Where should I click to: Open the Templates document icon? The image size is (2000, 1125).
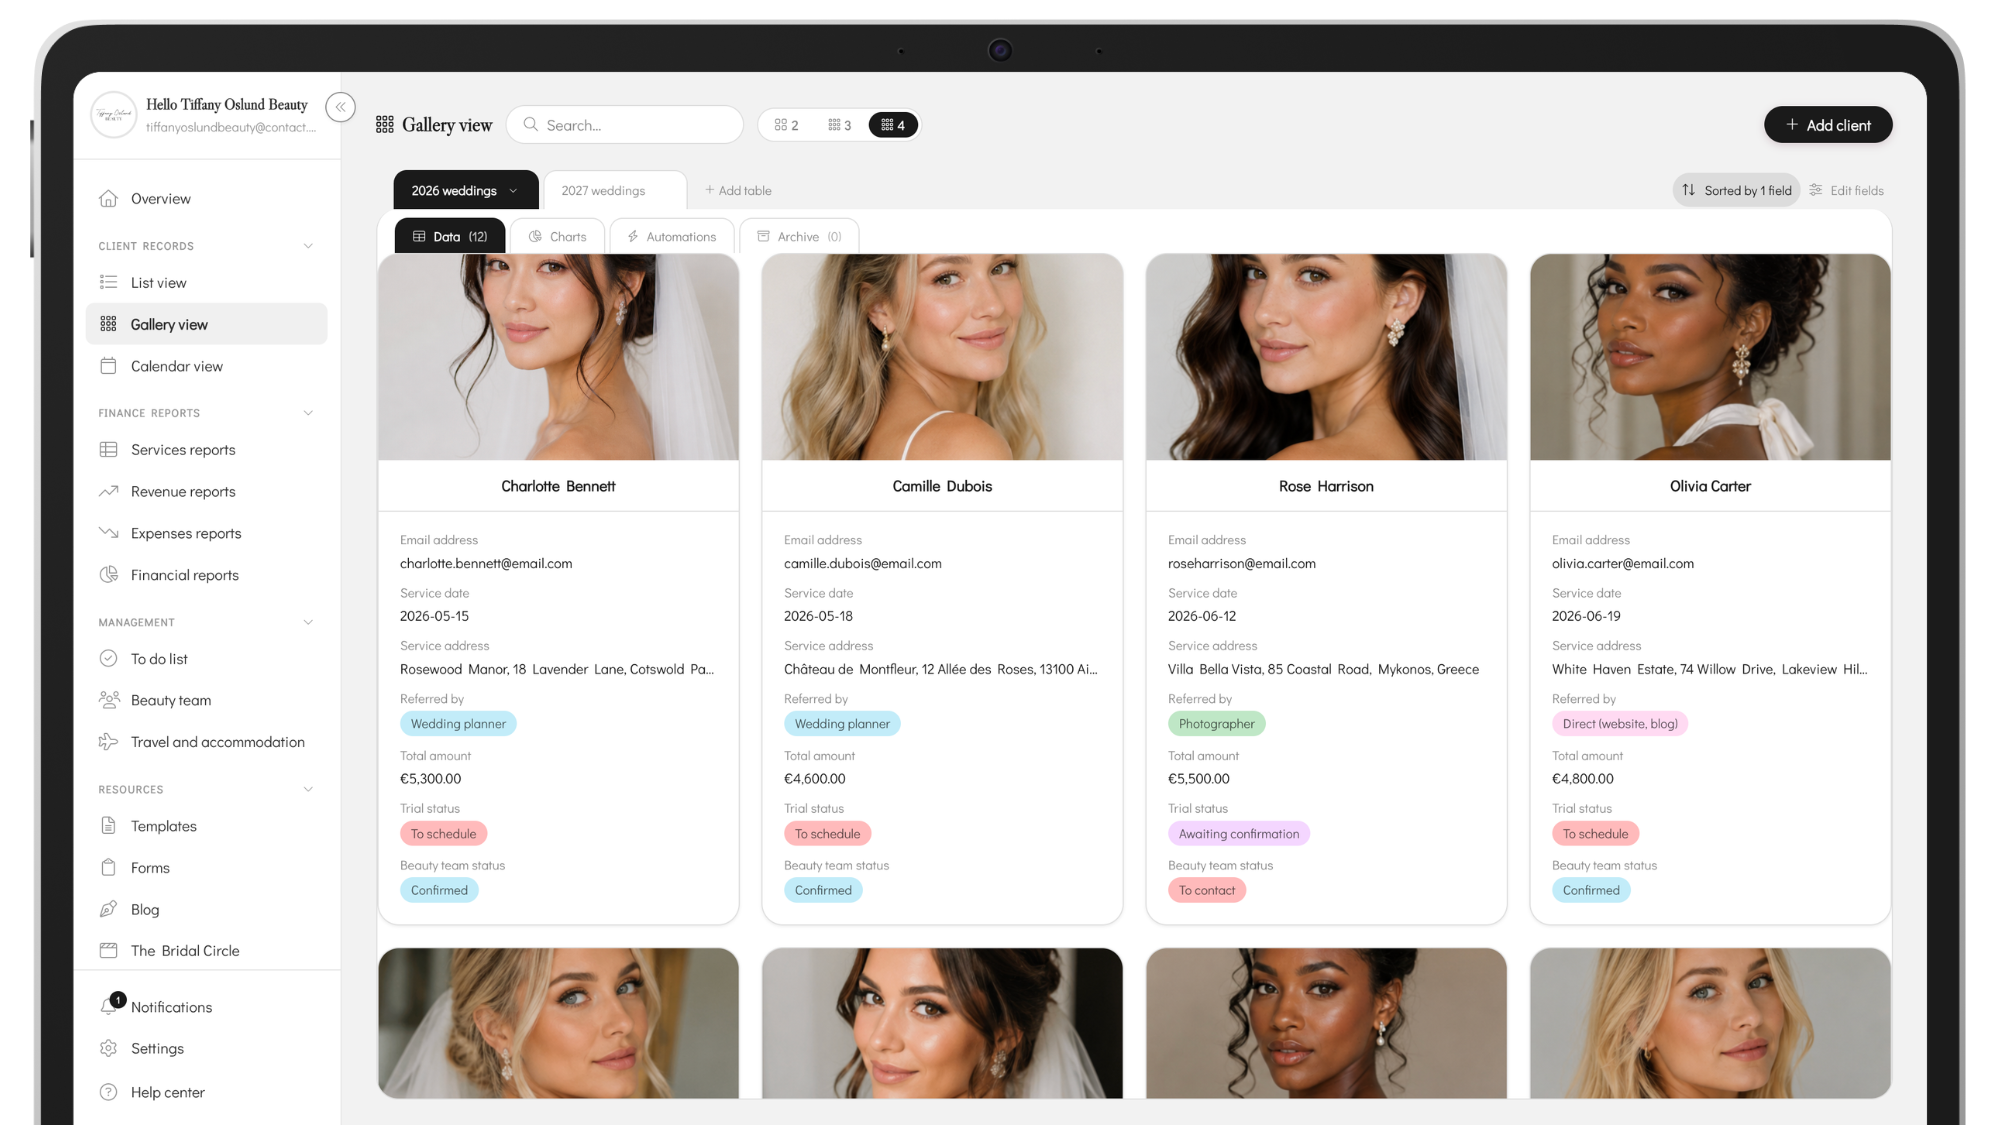(108, 825)
